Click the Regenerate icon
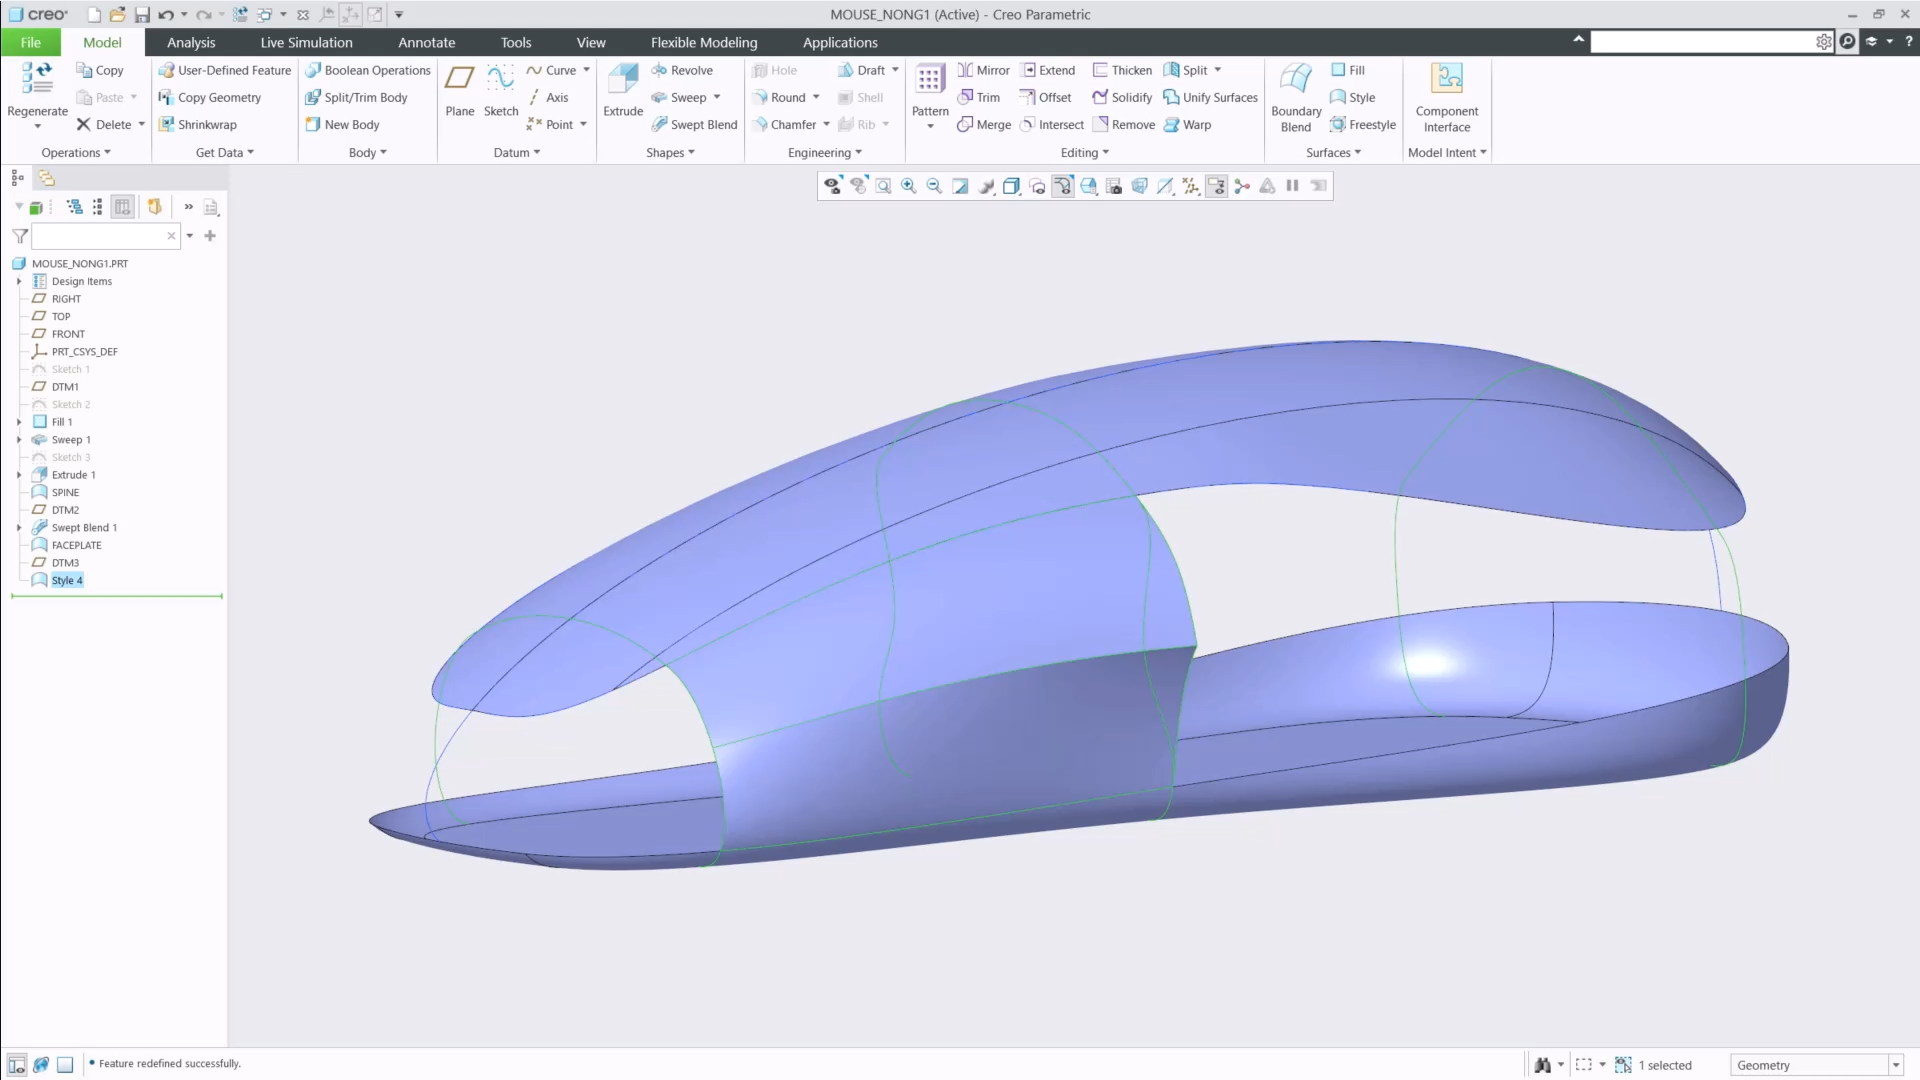 click(x=37, y=79)
